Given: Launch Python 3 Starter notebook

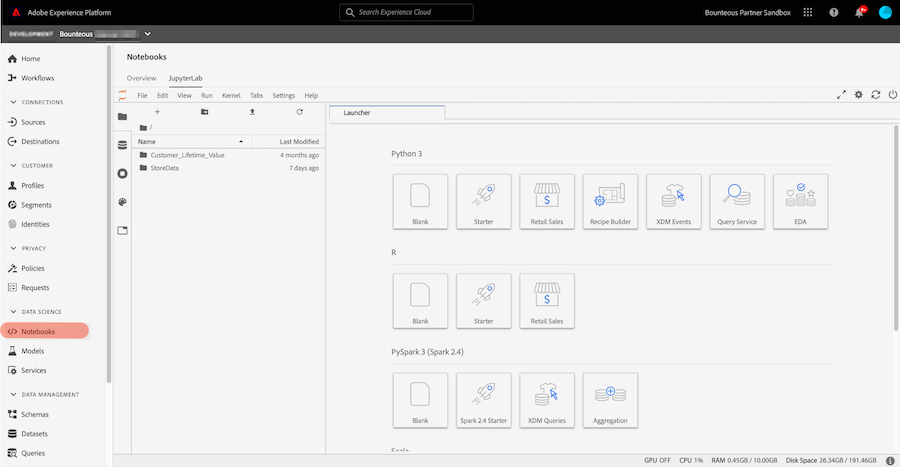Looking at the screenshot, I should 483,201.
